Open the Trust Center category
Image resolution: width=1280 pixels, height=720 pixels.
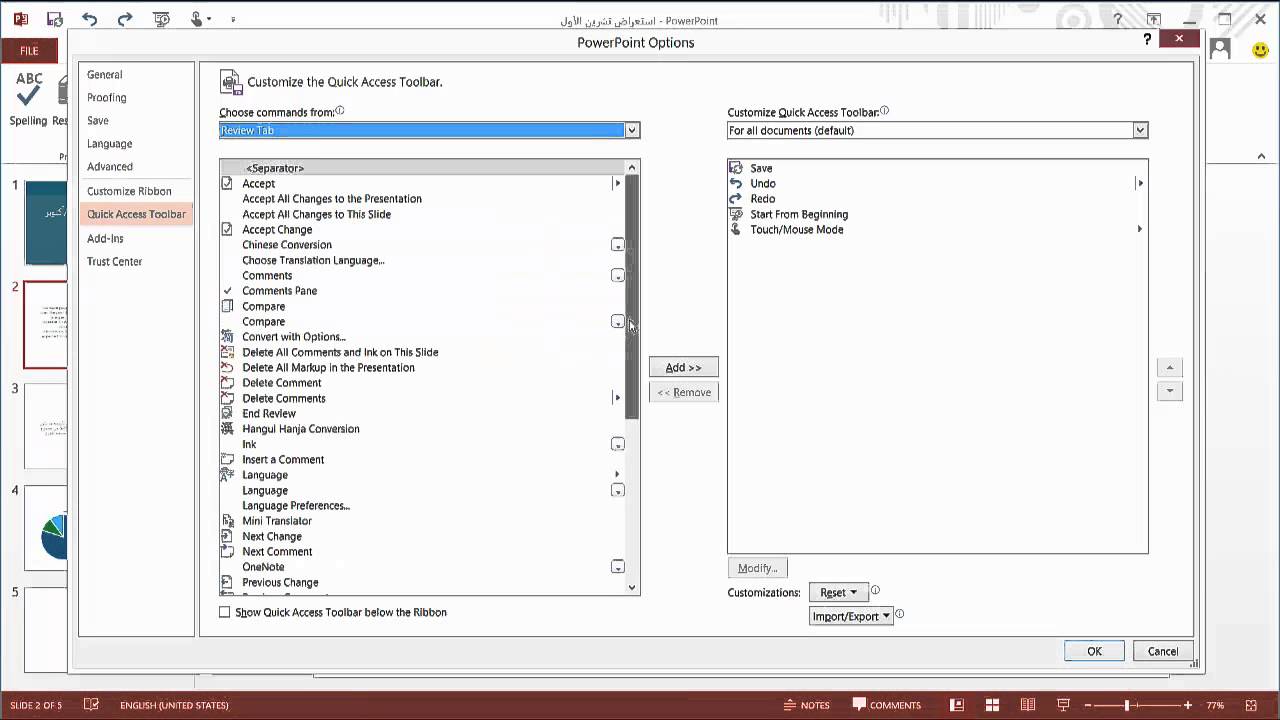(x=115, y=262)
